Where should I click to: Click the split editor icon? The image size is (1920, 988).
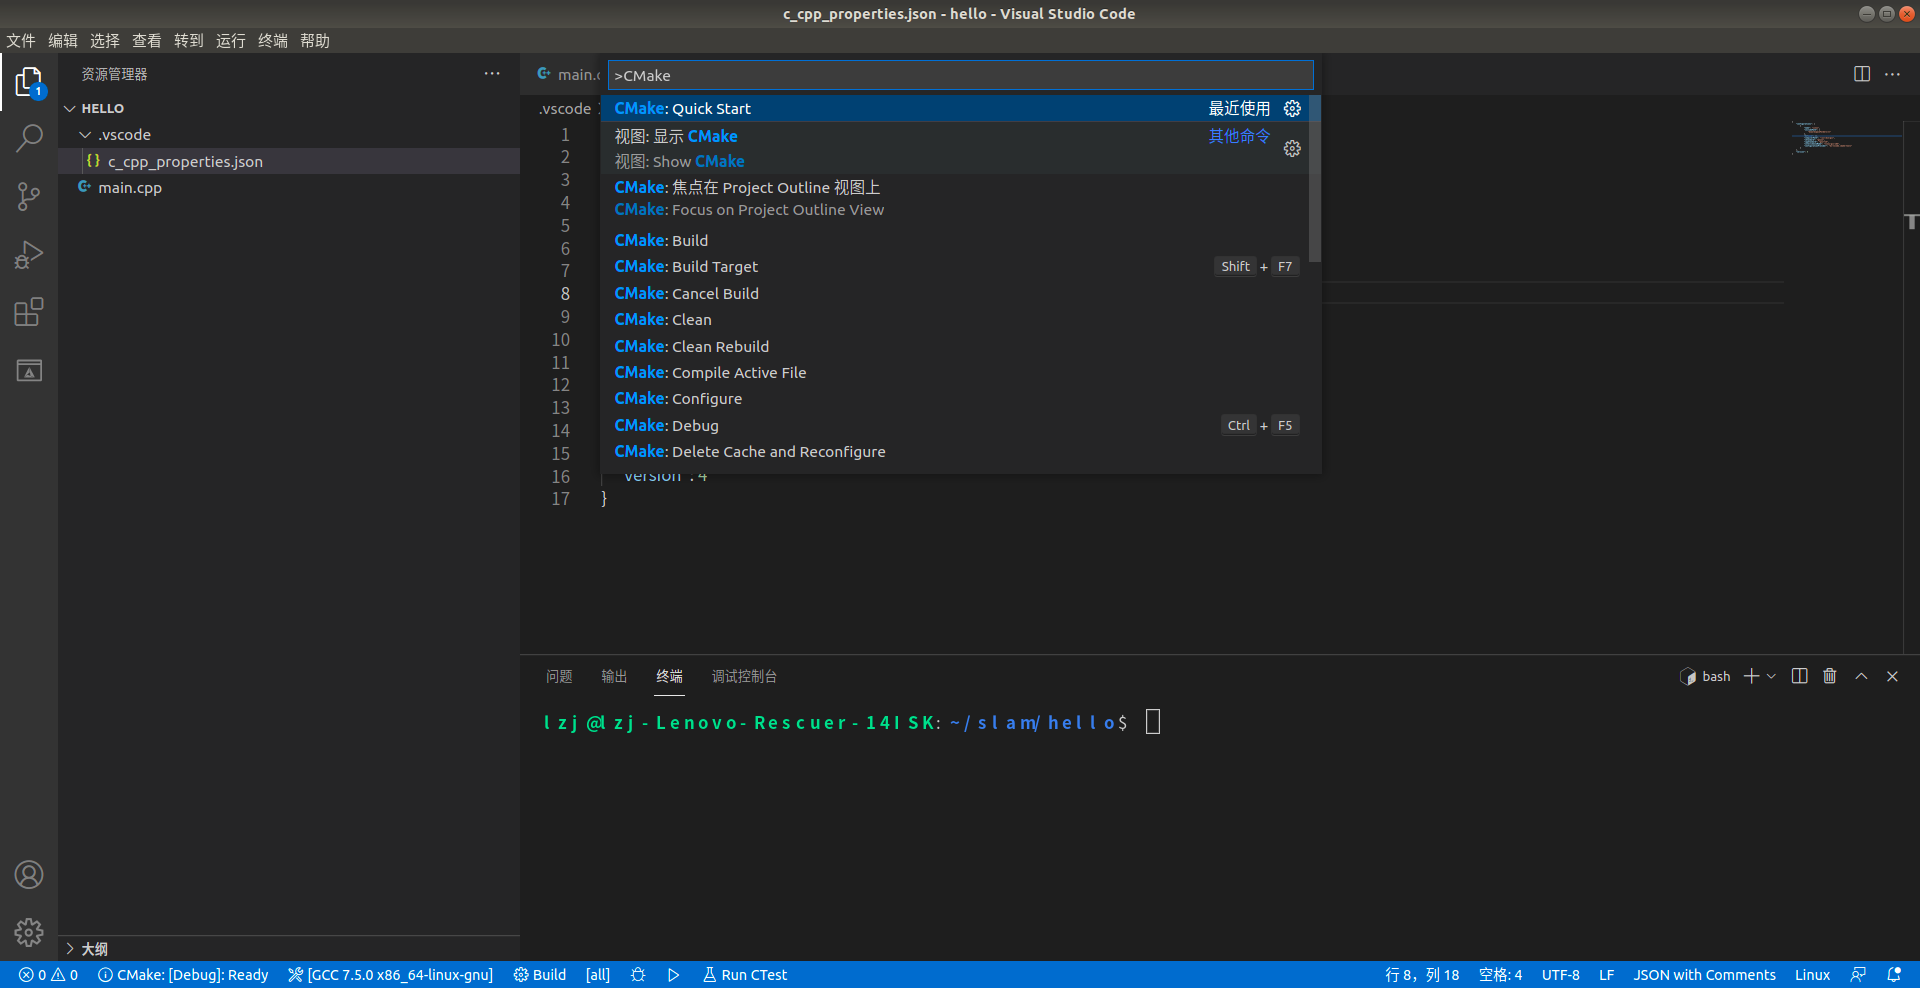coord(1861,74)
